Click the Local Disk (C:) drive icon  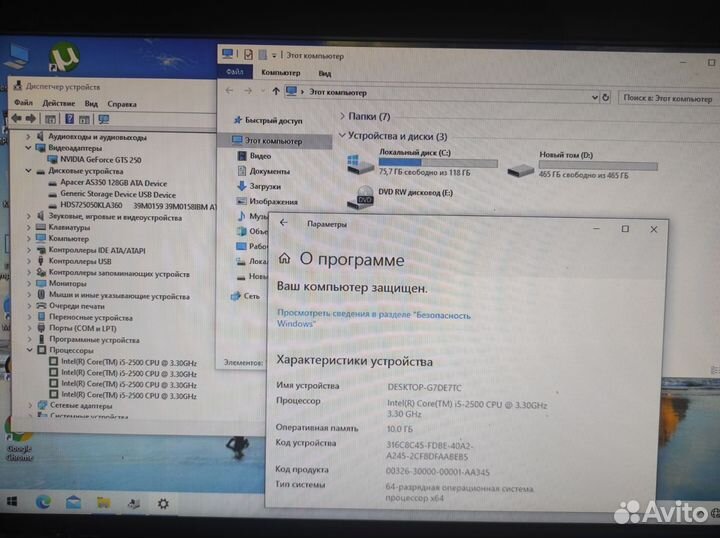coord(359,165)
